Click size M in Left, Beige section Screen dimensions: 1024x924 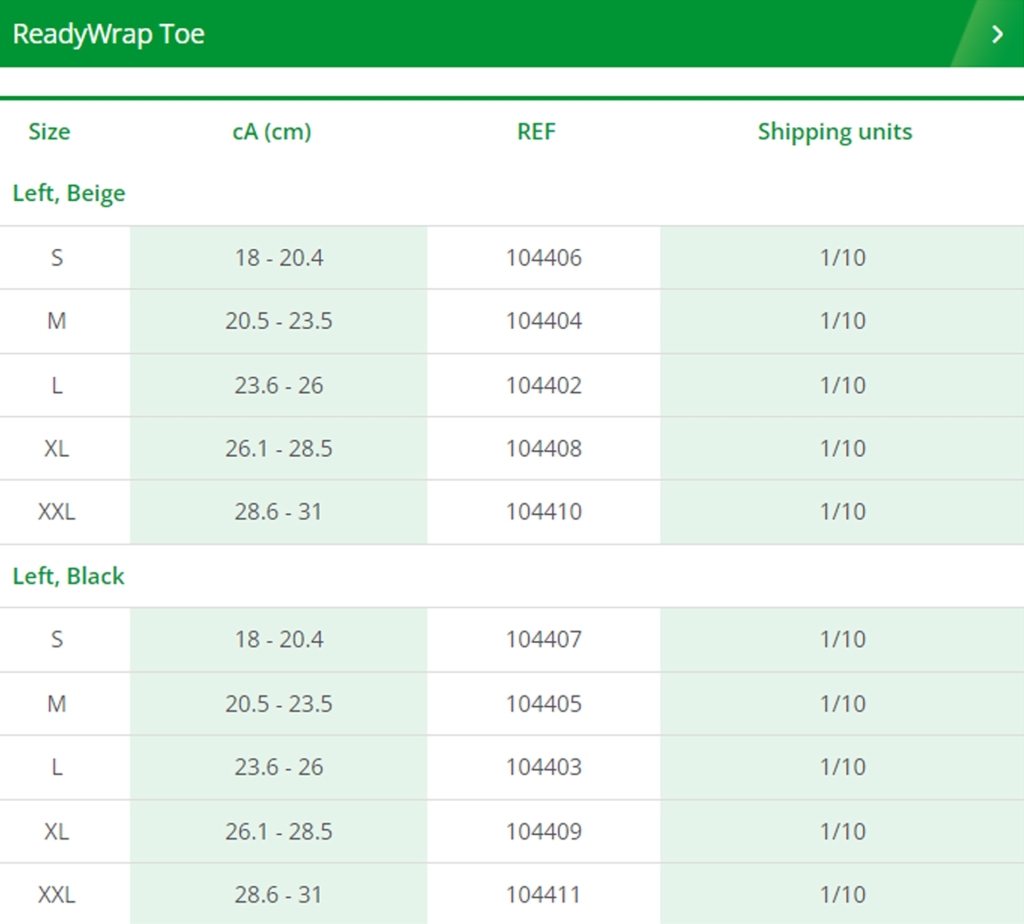point(57,321)
